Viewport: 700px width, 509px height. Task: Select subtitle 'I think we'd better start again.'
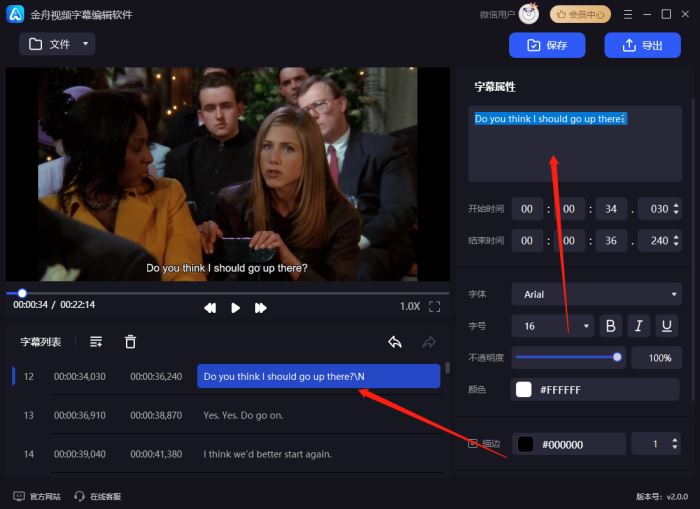267,454
